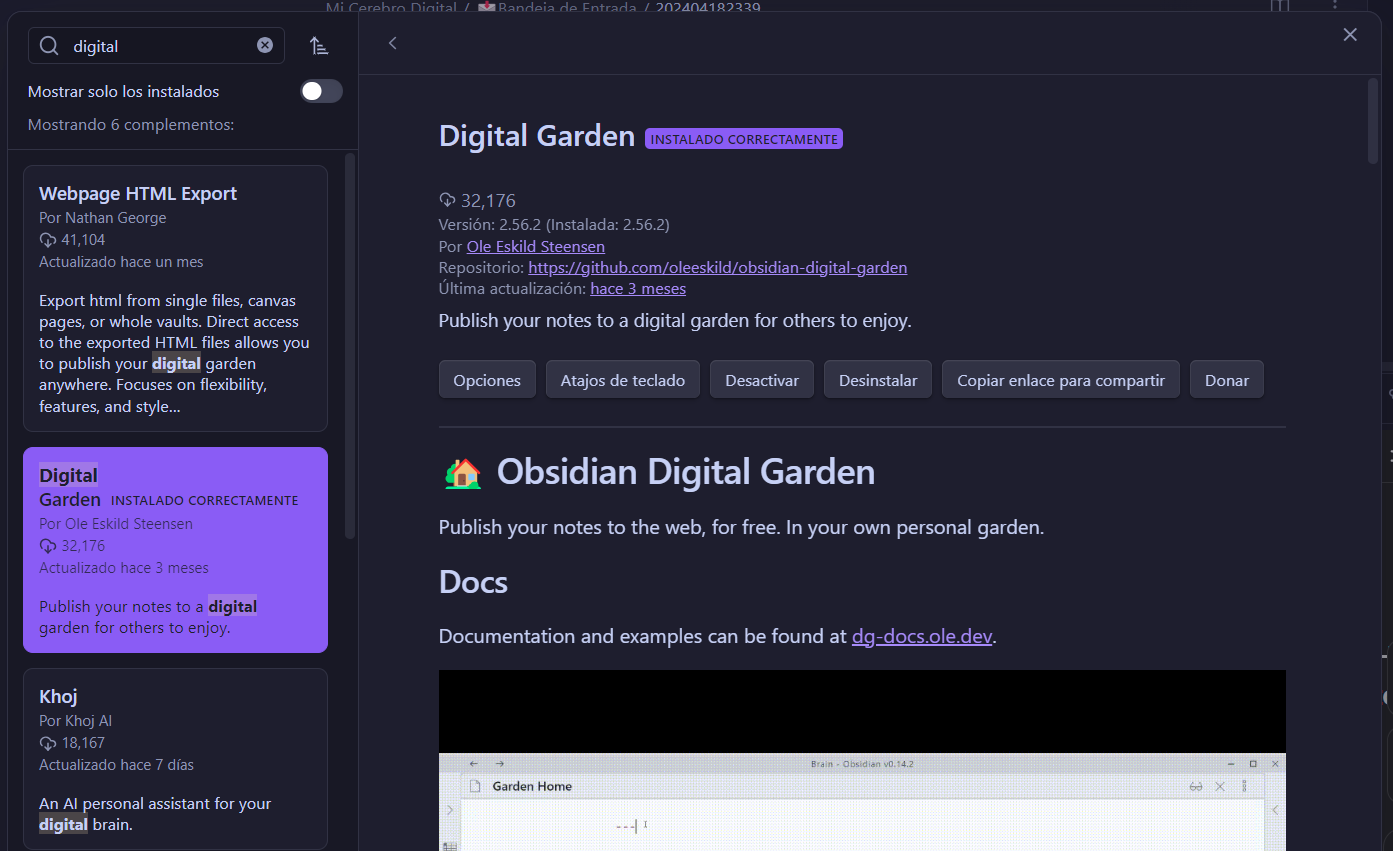Close the community plugins dialog
Screen dimensions: 1393x851
pos(1350,35)
